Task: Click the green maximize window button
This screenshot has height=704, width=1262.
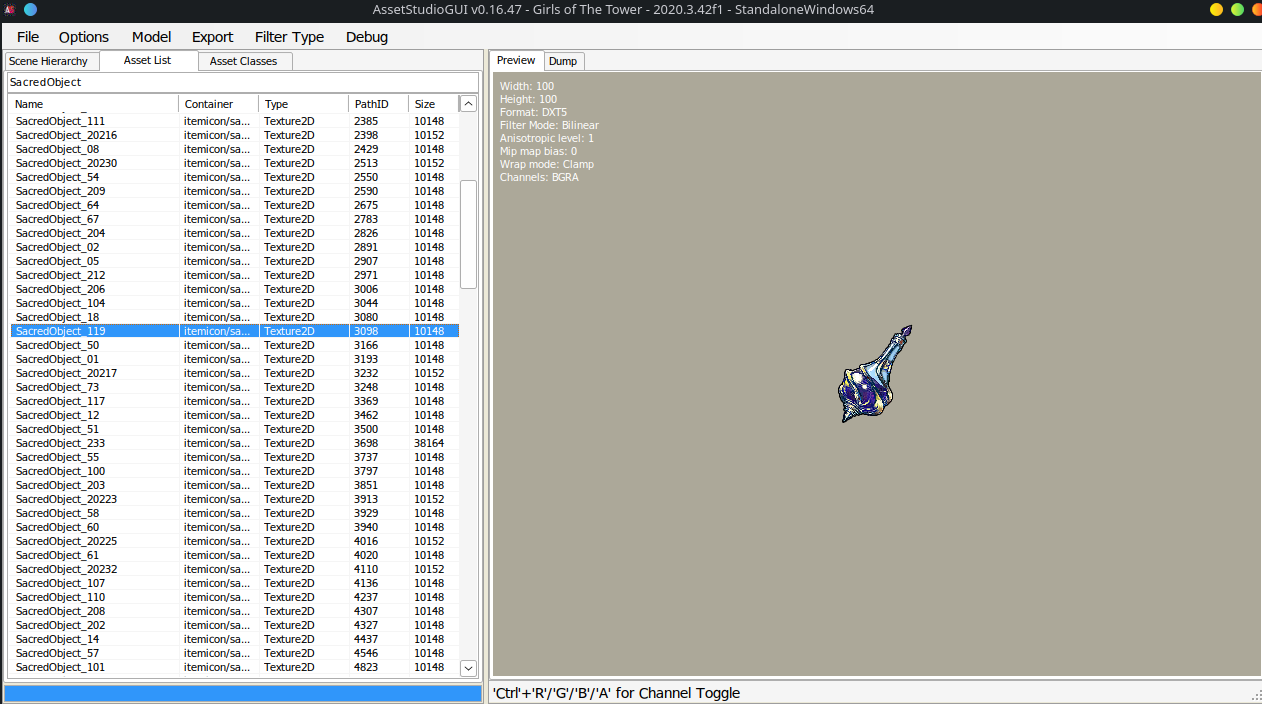Action: pyautogui.click(x=1237, y=9)
